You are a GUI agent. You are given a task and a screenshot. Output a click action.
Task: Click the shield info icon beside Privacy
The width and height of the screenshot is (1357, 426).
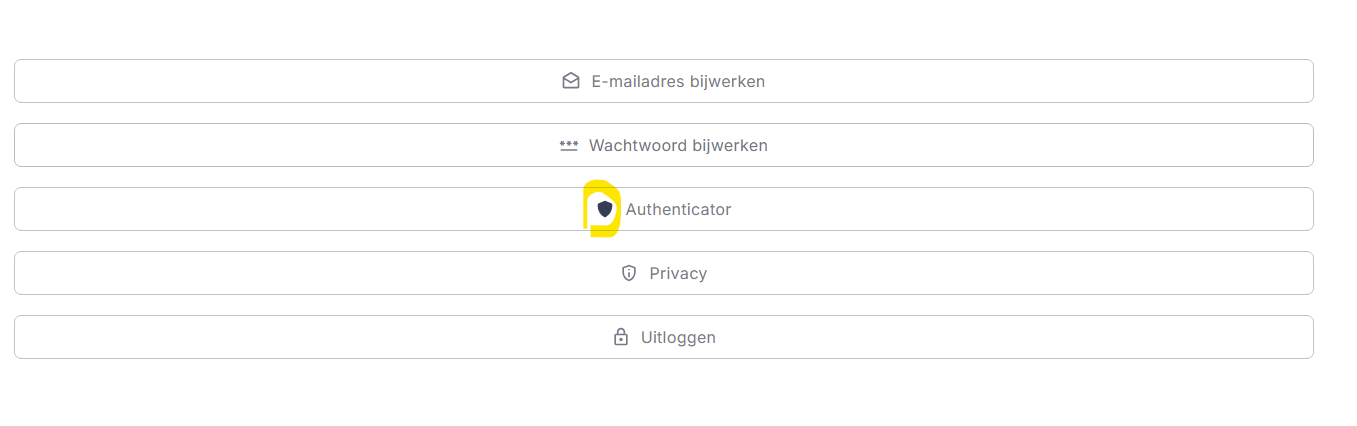coord(629,273)
